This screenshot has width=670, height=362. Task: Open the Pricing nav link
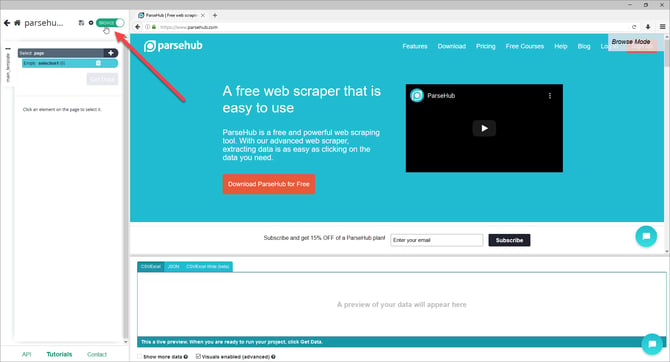click(x=485, y=46)
